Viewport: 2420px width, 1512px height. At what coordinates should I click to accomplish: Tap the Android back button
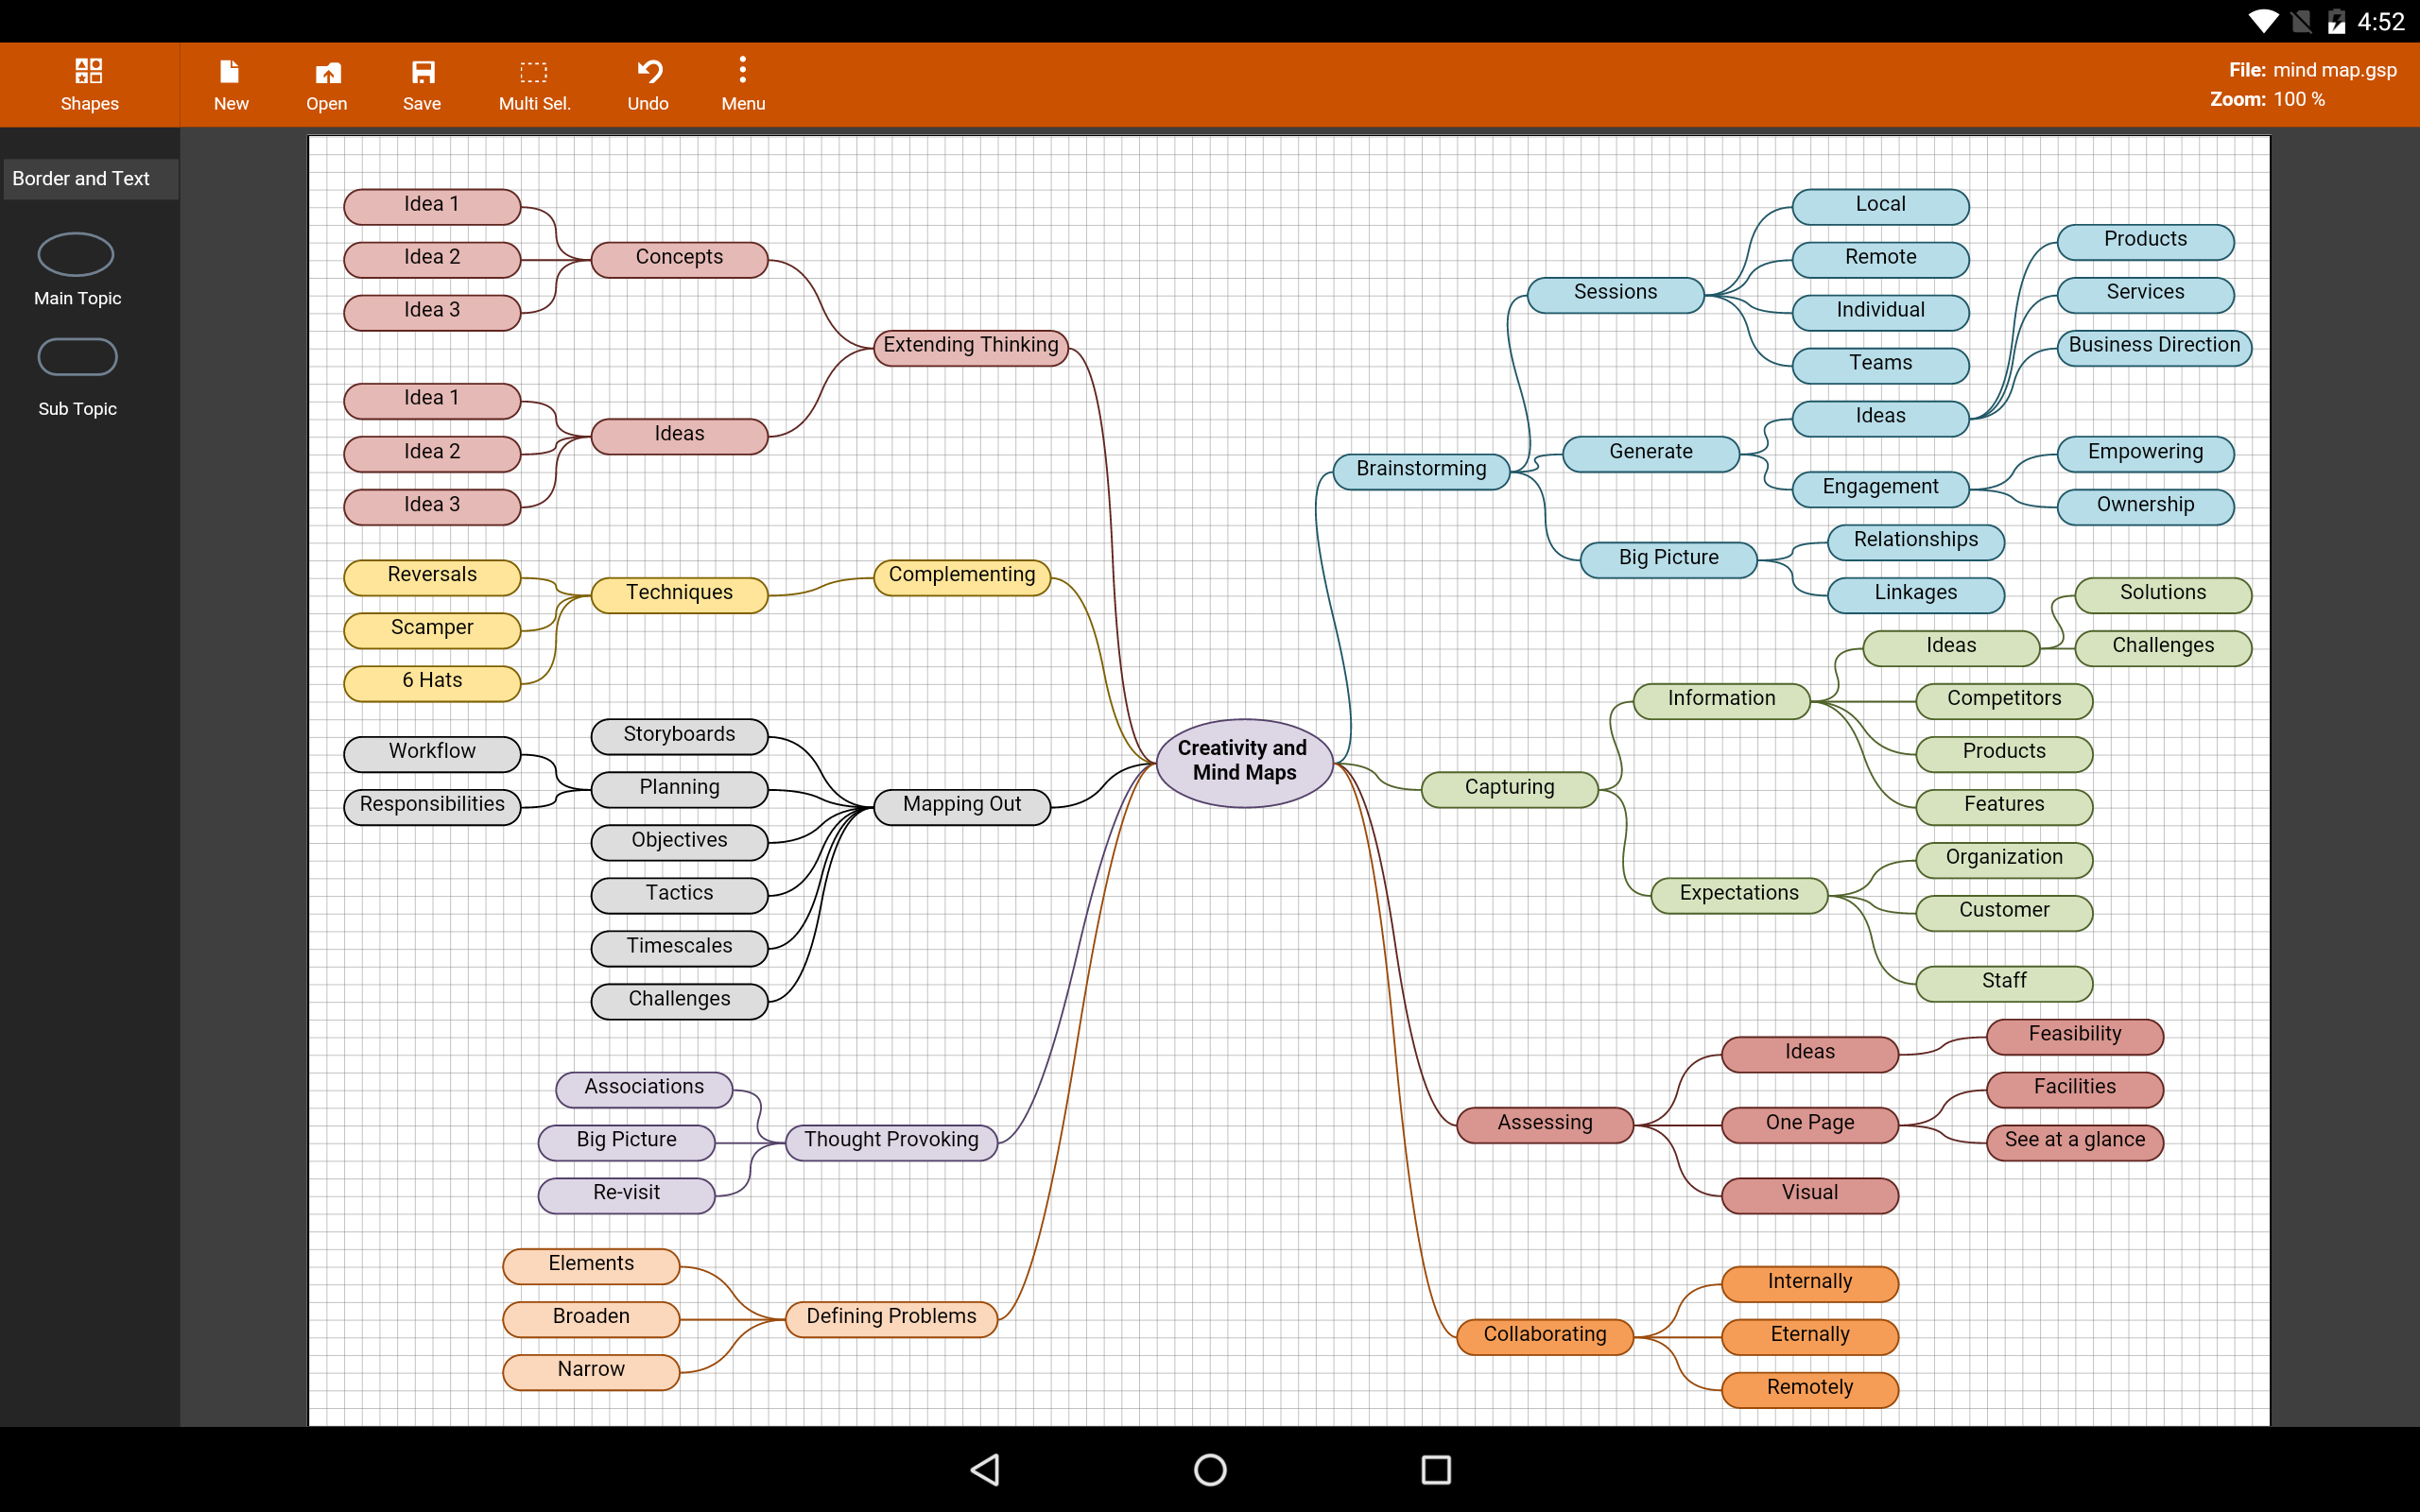985,1469
